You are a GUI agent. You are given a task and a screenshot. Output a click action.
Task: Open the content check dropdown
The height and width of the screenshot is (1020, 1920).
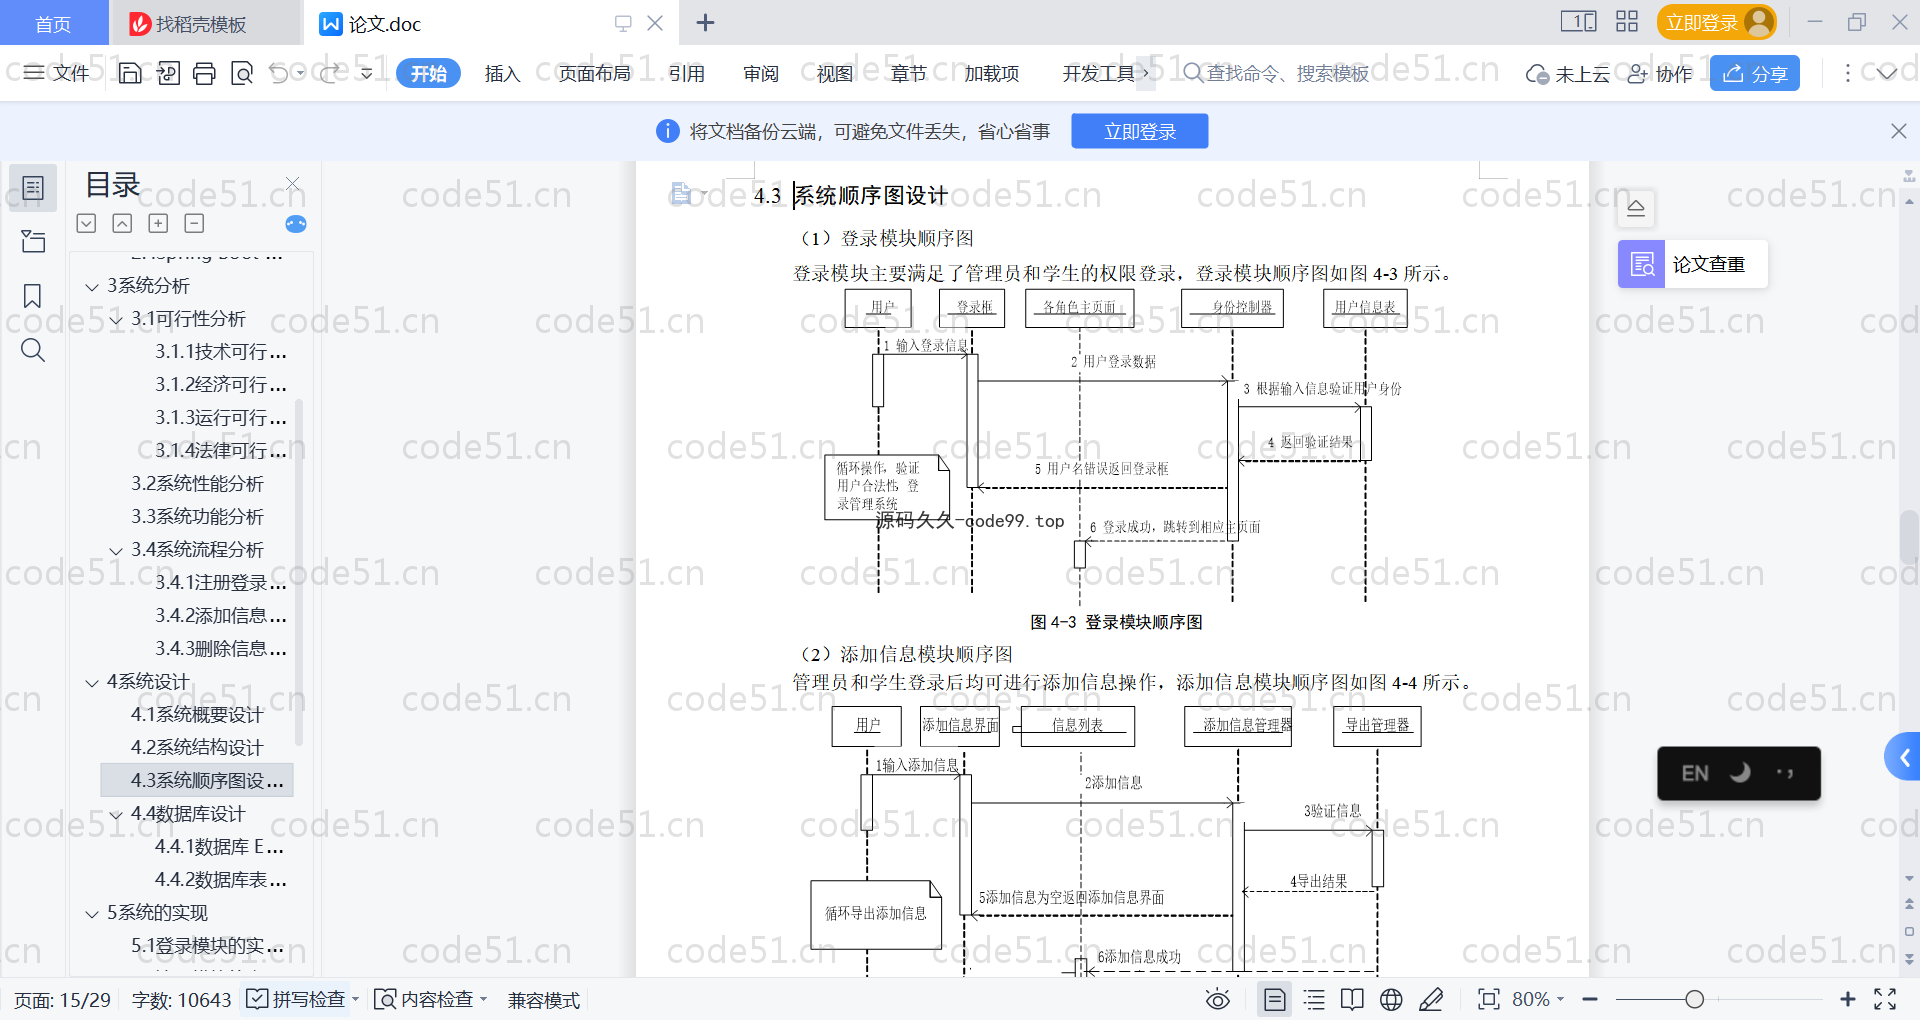point(484,999)
